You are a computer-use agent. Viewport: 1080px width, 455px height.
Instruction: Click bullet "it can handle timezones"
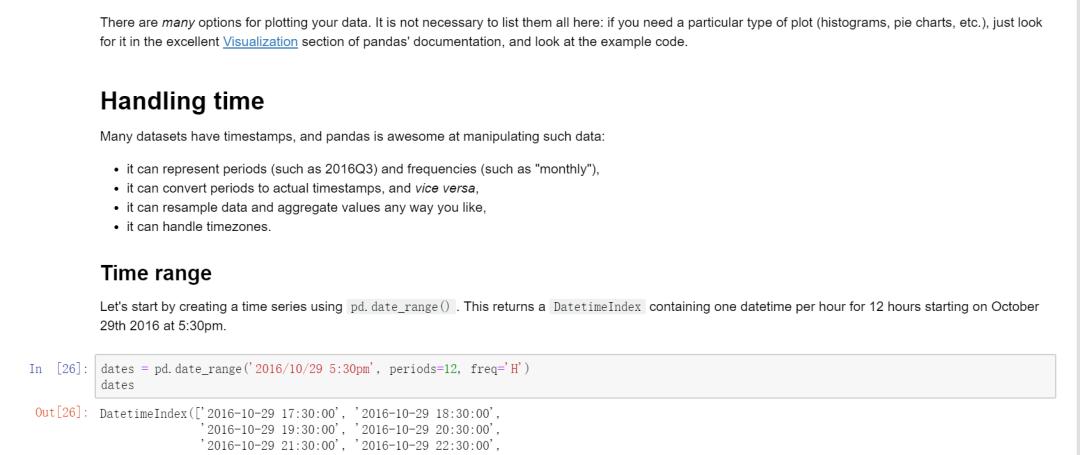pos(198,226)
